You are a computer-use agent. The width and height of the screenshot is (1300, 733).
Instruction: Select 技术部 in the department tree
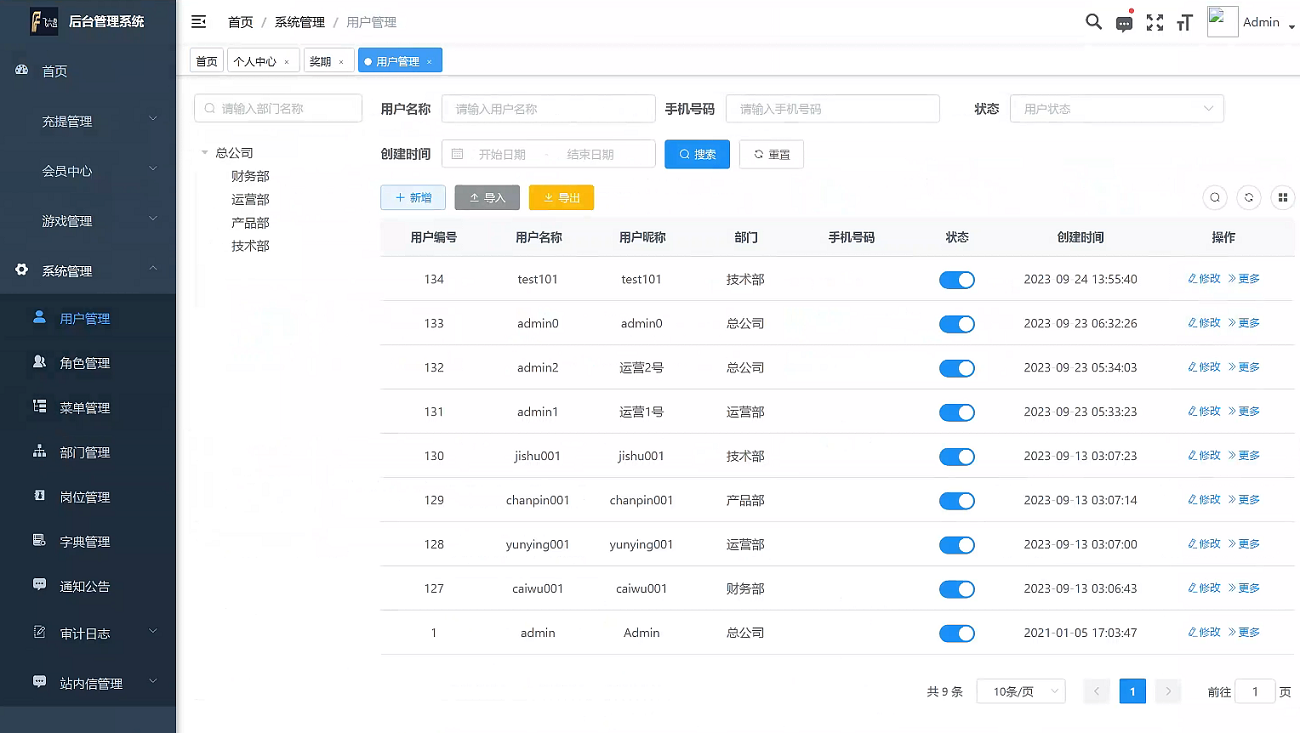click(x=250, y=246)
